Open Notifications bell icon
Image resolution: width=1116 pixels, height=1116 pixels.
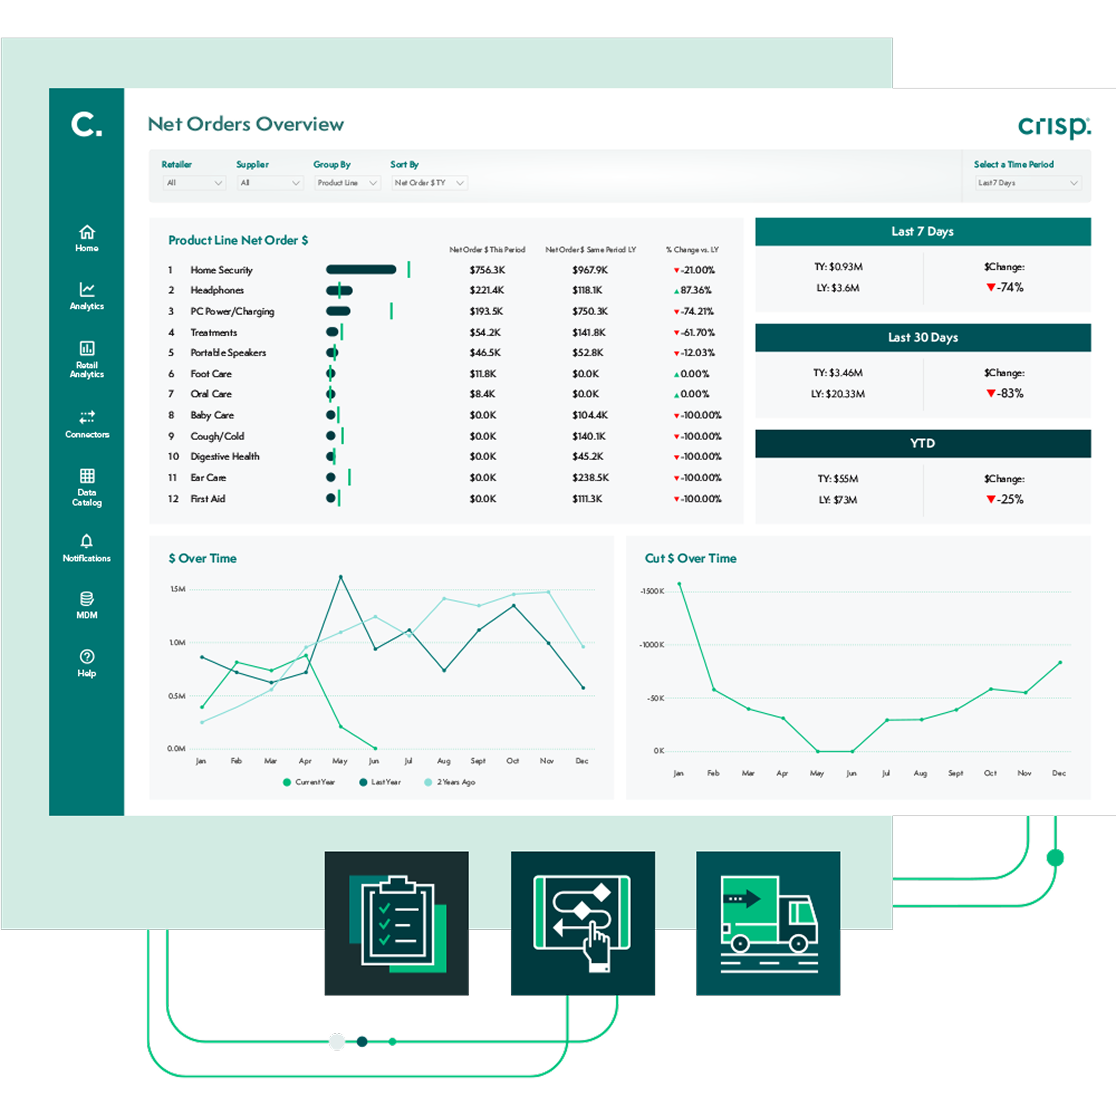pos(87,542)
